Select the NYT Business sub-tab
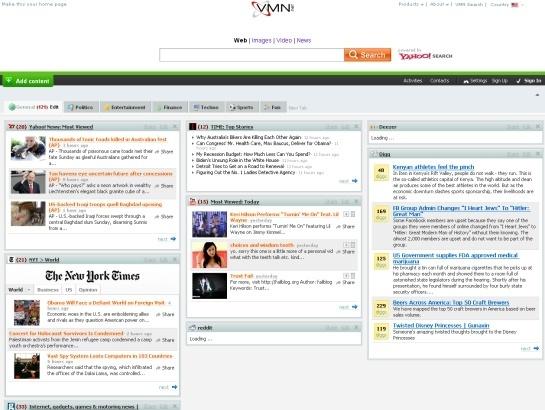The height and width of the screenshot is (410, 545). coord(48,289)
